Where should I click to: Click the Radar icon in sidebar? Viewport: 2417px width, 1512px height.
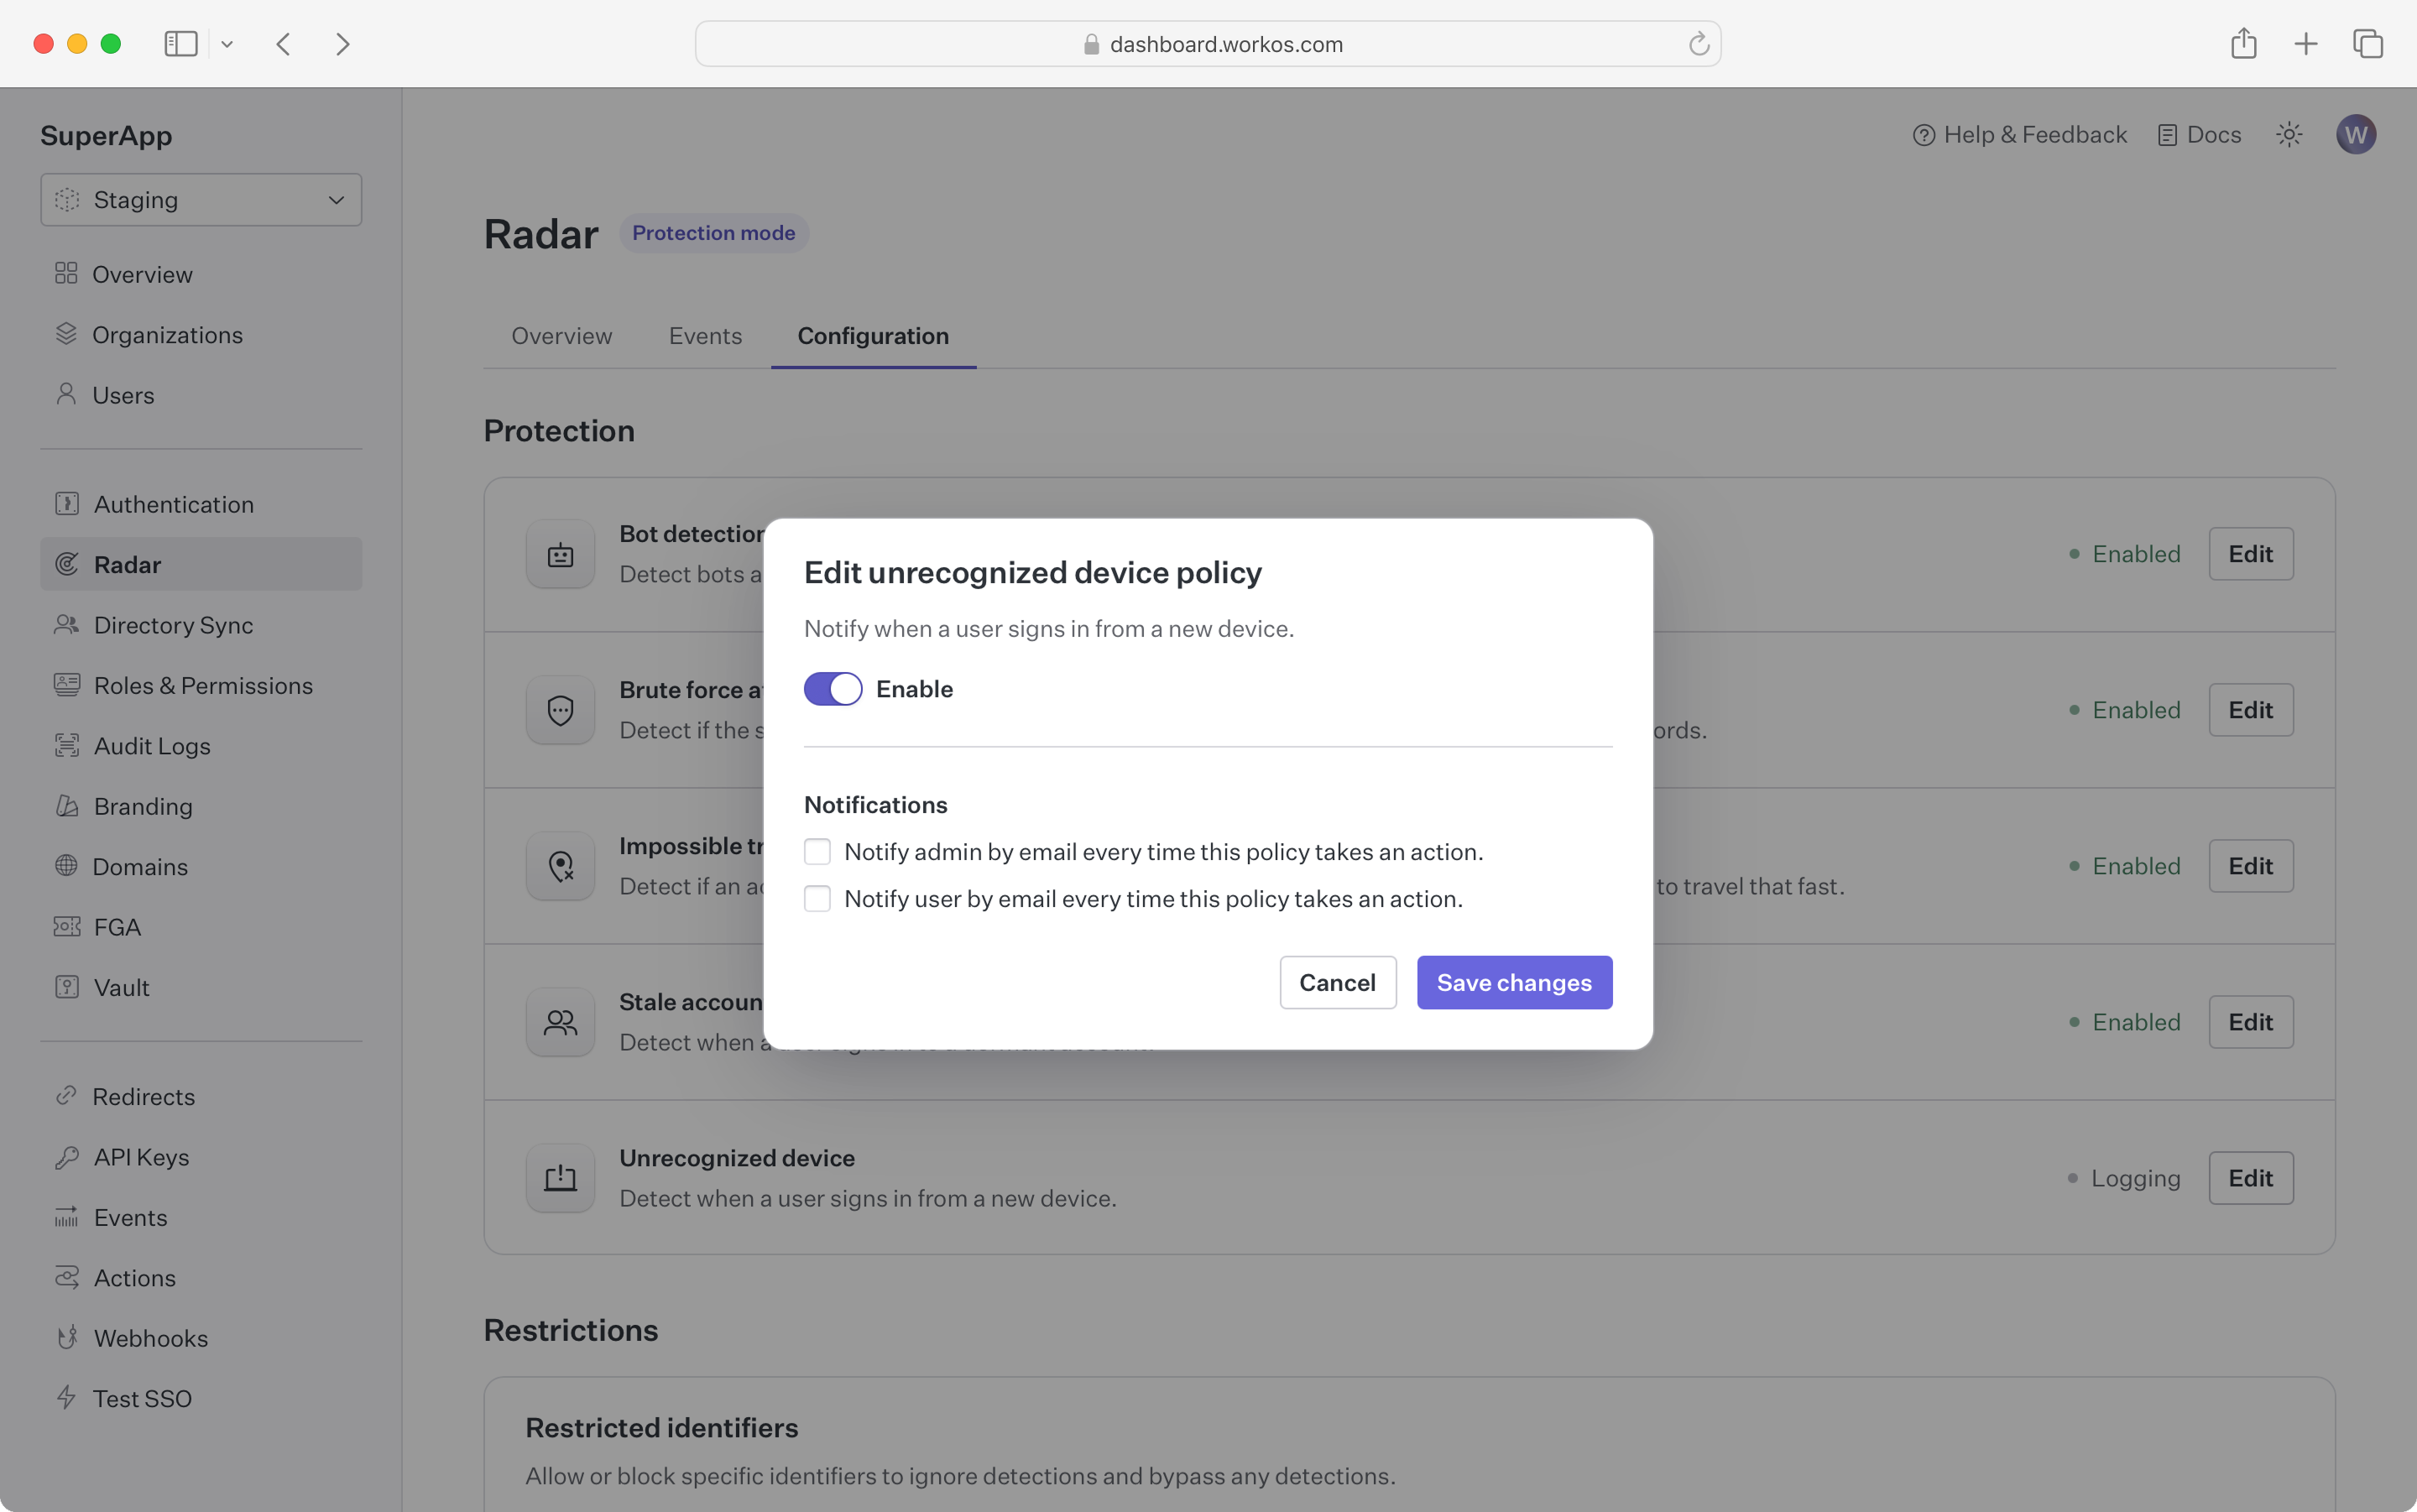click(x=67, y=564)
